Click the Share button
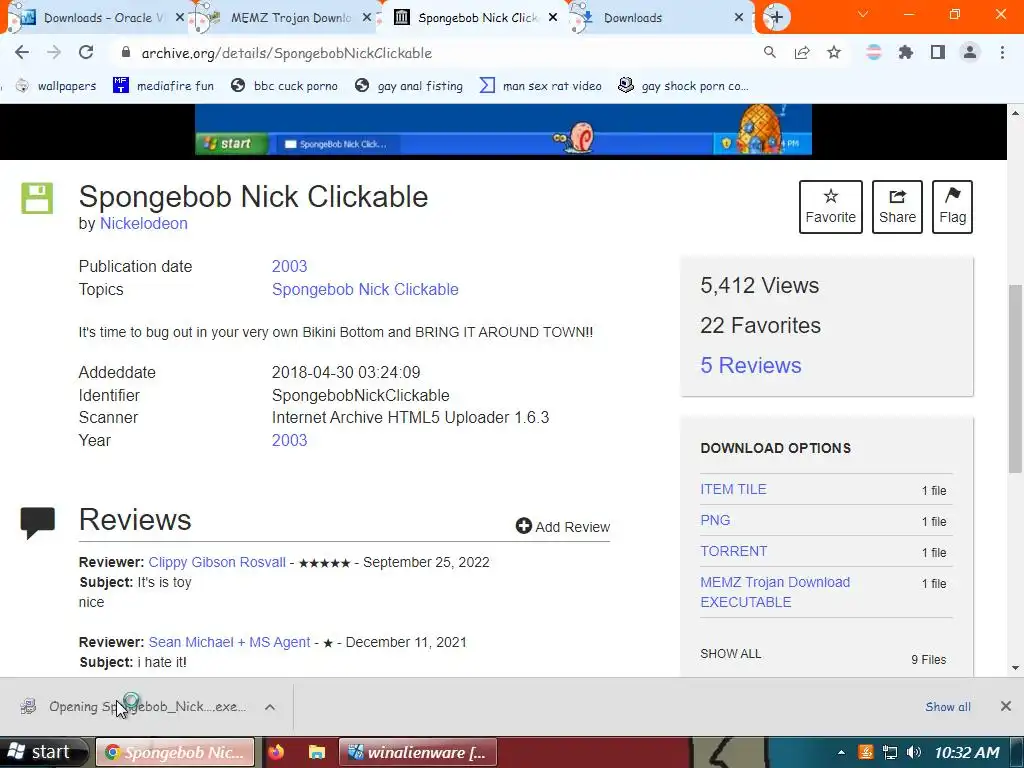 point(897,207)
